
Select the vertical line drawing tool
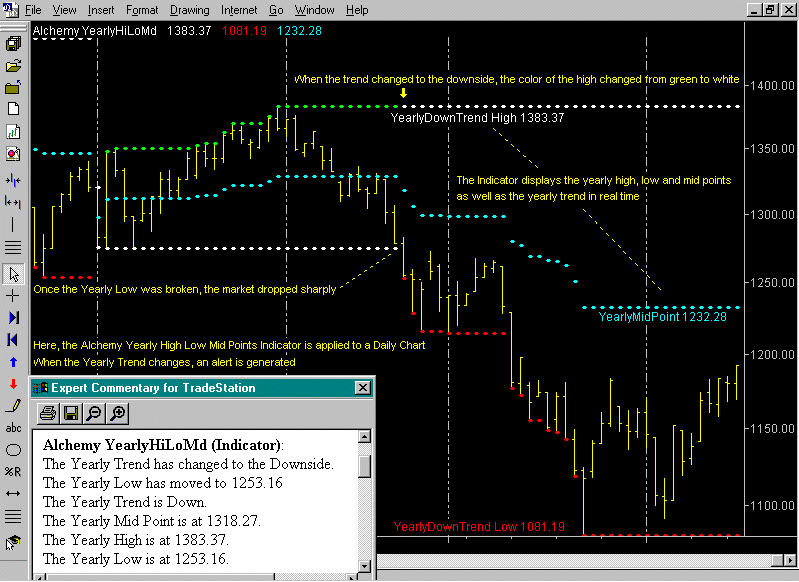coord(13,224)
